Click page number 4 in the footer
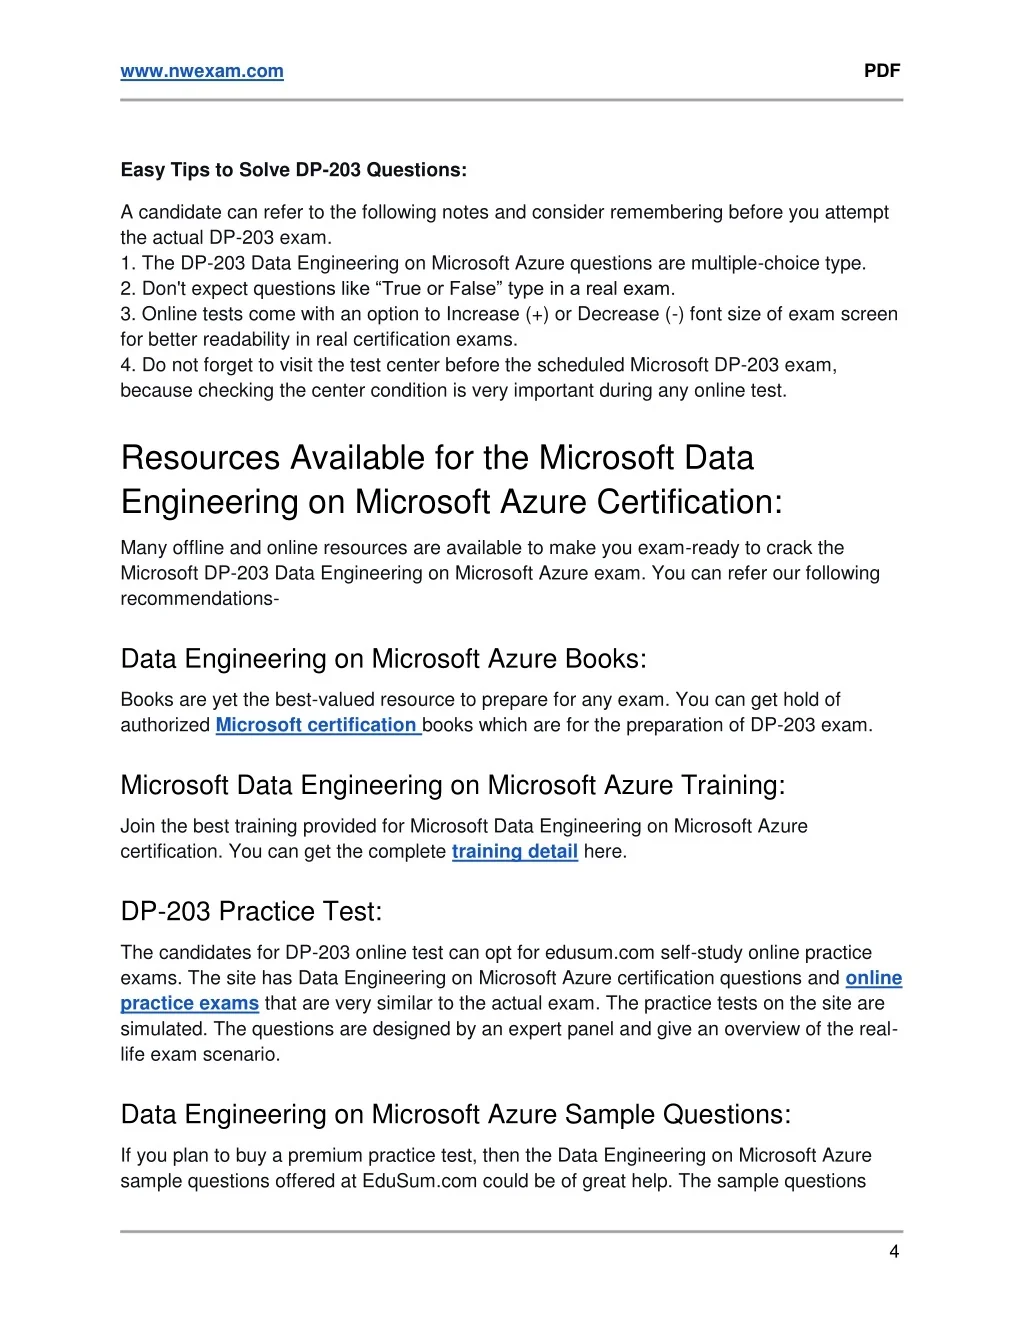This screenshot has height=1325, width=1024. pyautogui.click(x=894, y=1251)
